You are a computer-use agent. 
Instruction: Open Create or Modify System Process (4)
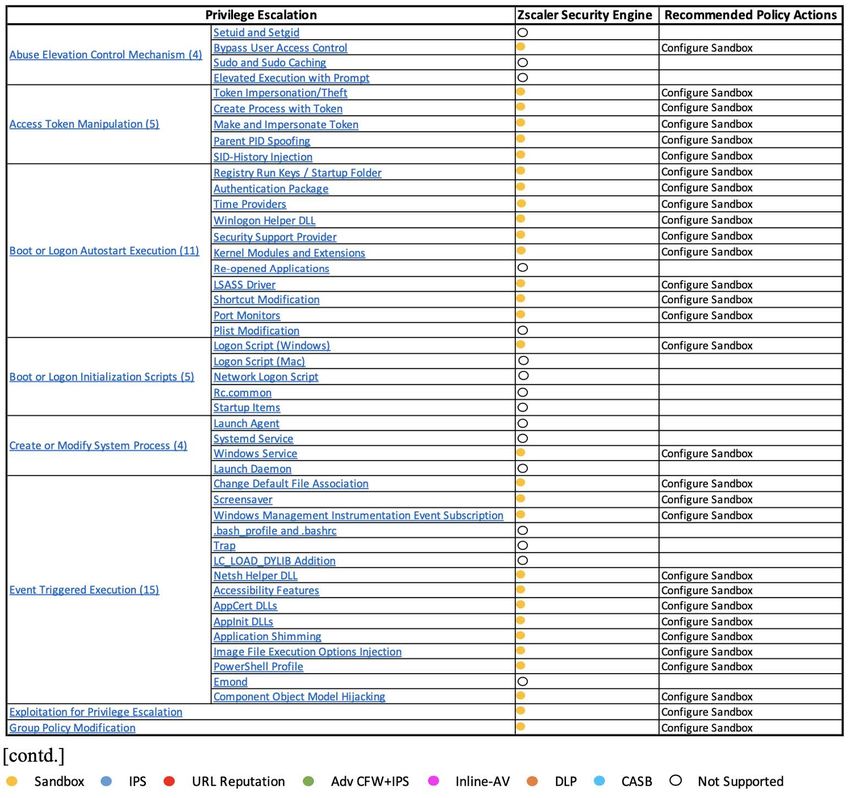tap(98, 446)
